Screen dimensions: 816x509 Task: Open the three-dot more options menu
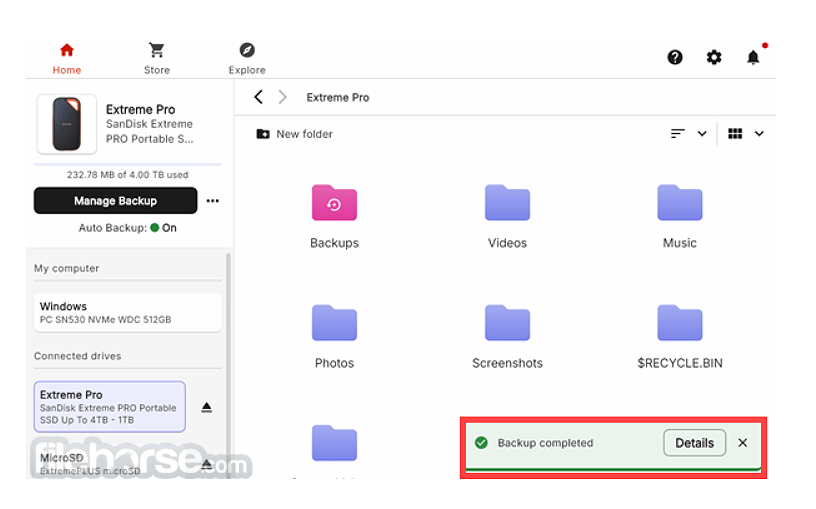[212, 201]
